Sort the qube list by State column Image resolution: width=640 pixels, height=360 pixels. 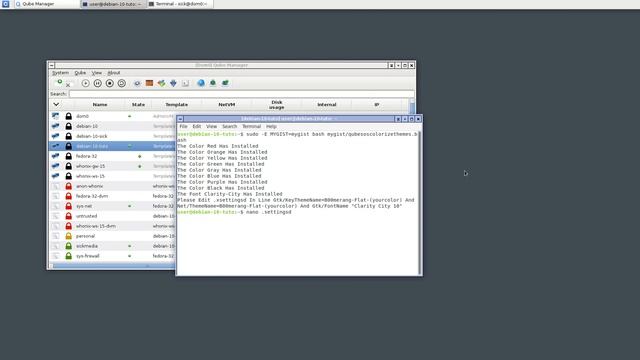tap(138, 105)
